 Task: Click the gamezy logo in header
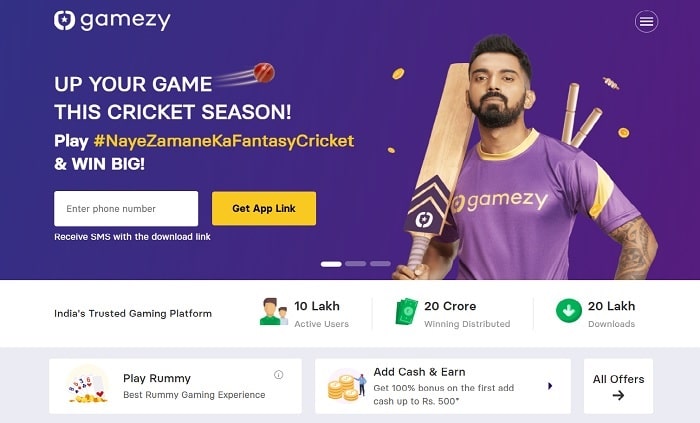tap(112, 21)
